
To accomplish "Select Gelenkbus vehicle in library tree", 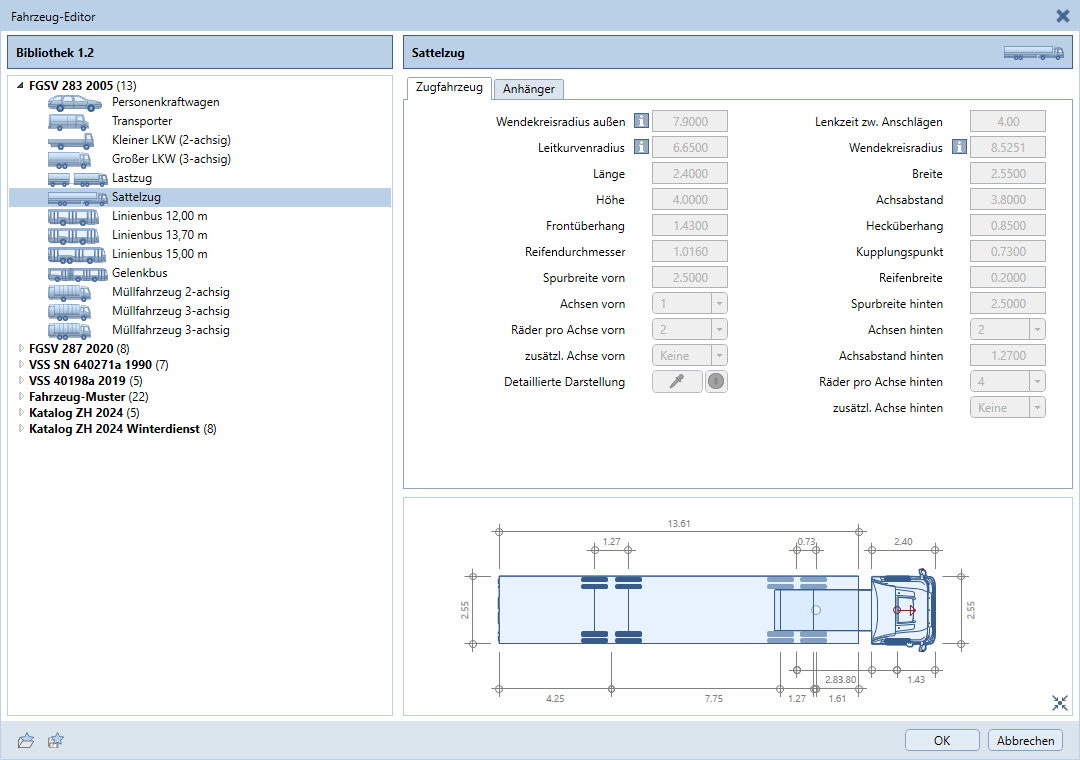I will tap(139, 273).
